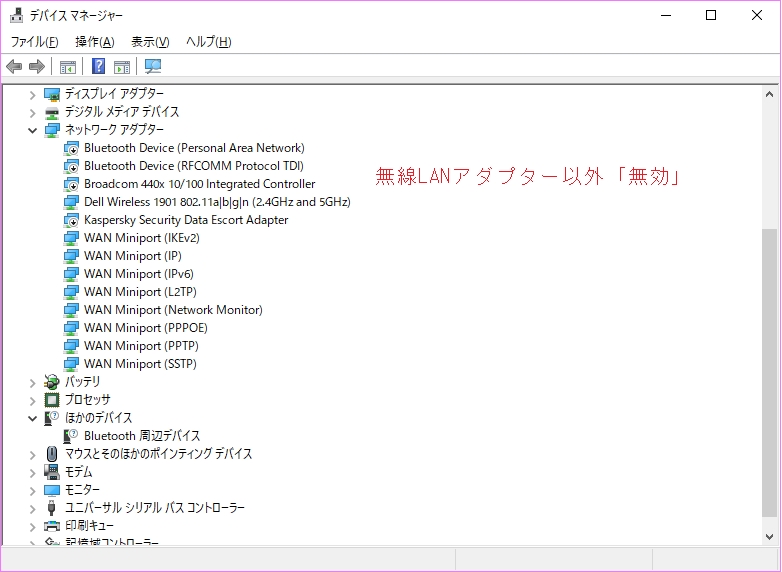
Task: Scan for hardware changes with the monitor icon
Action: click(153, 66)
